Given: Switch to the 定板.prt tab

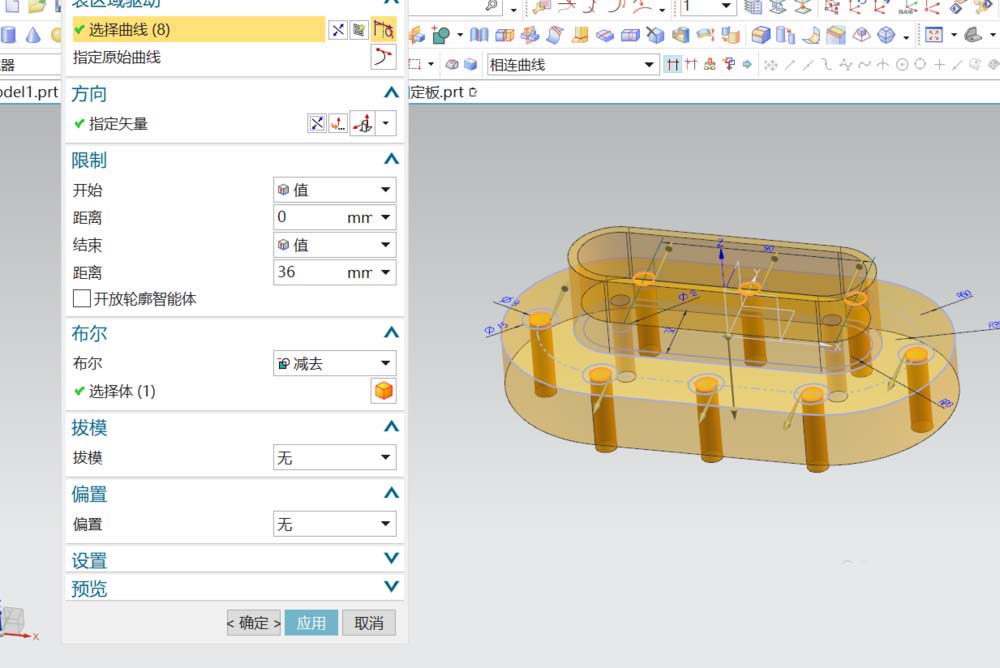Looking at the screenshot, I should (x=440, y=92).
